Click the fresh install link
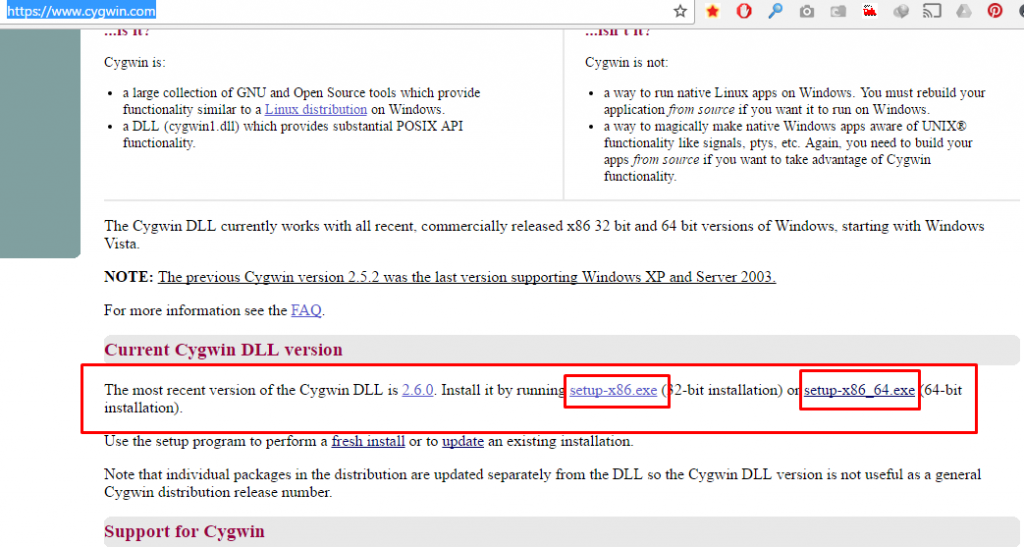The width and height of the screenshot is (1024, 547). pyautogui.click(x=368, y=441)
